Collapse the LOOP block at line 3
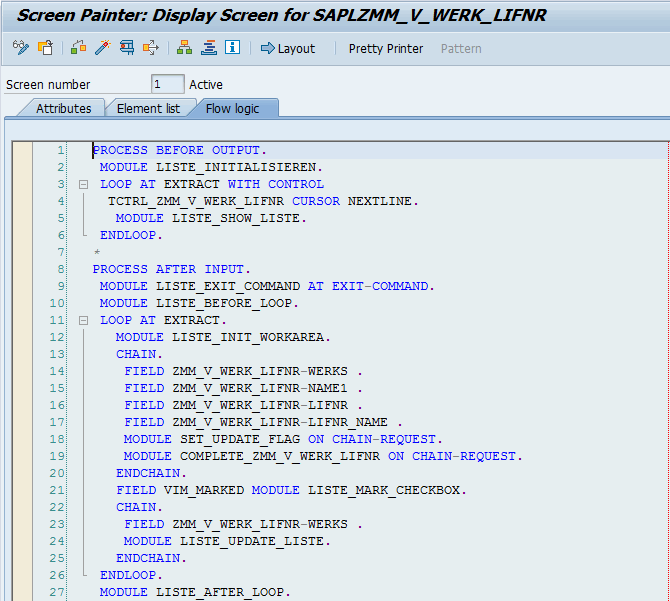The height and width of the screenshot is (601, 670). pos(83,185)
